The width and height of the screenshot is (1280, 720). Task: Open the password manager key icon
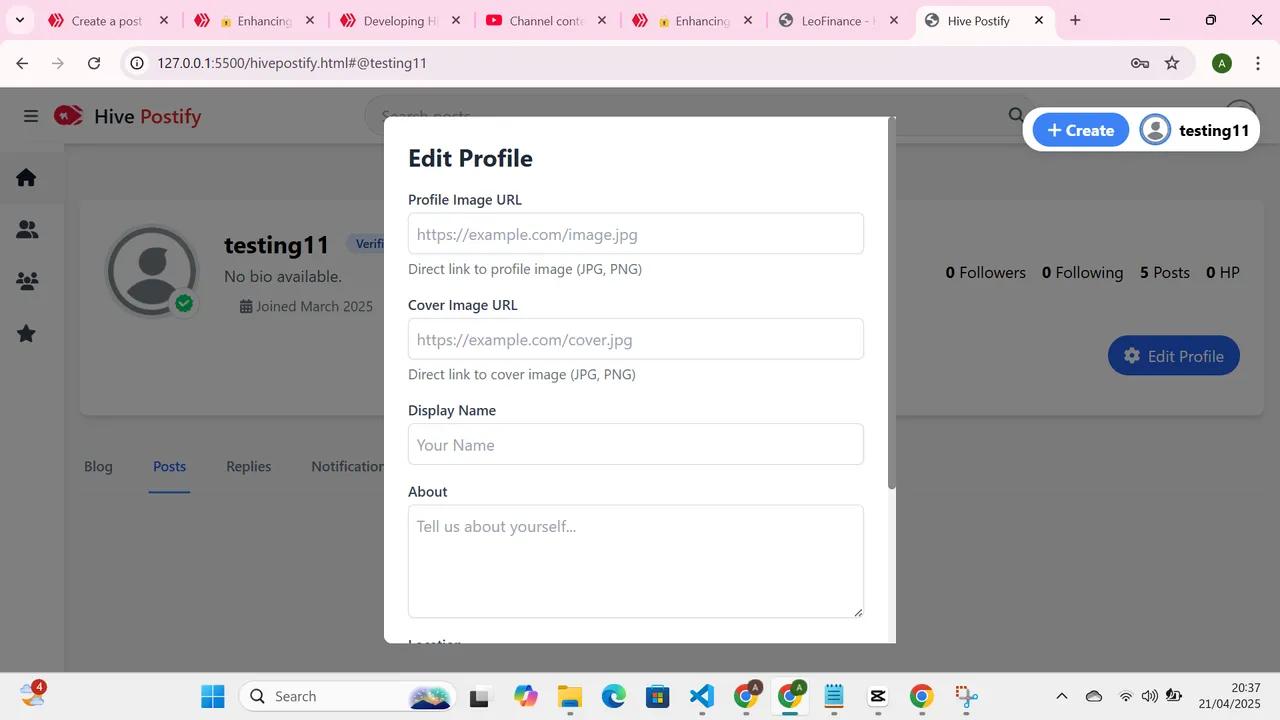[x=1140, y=63]
